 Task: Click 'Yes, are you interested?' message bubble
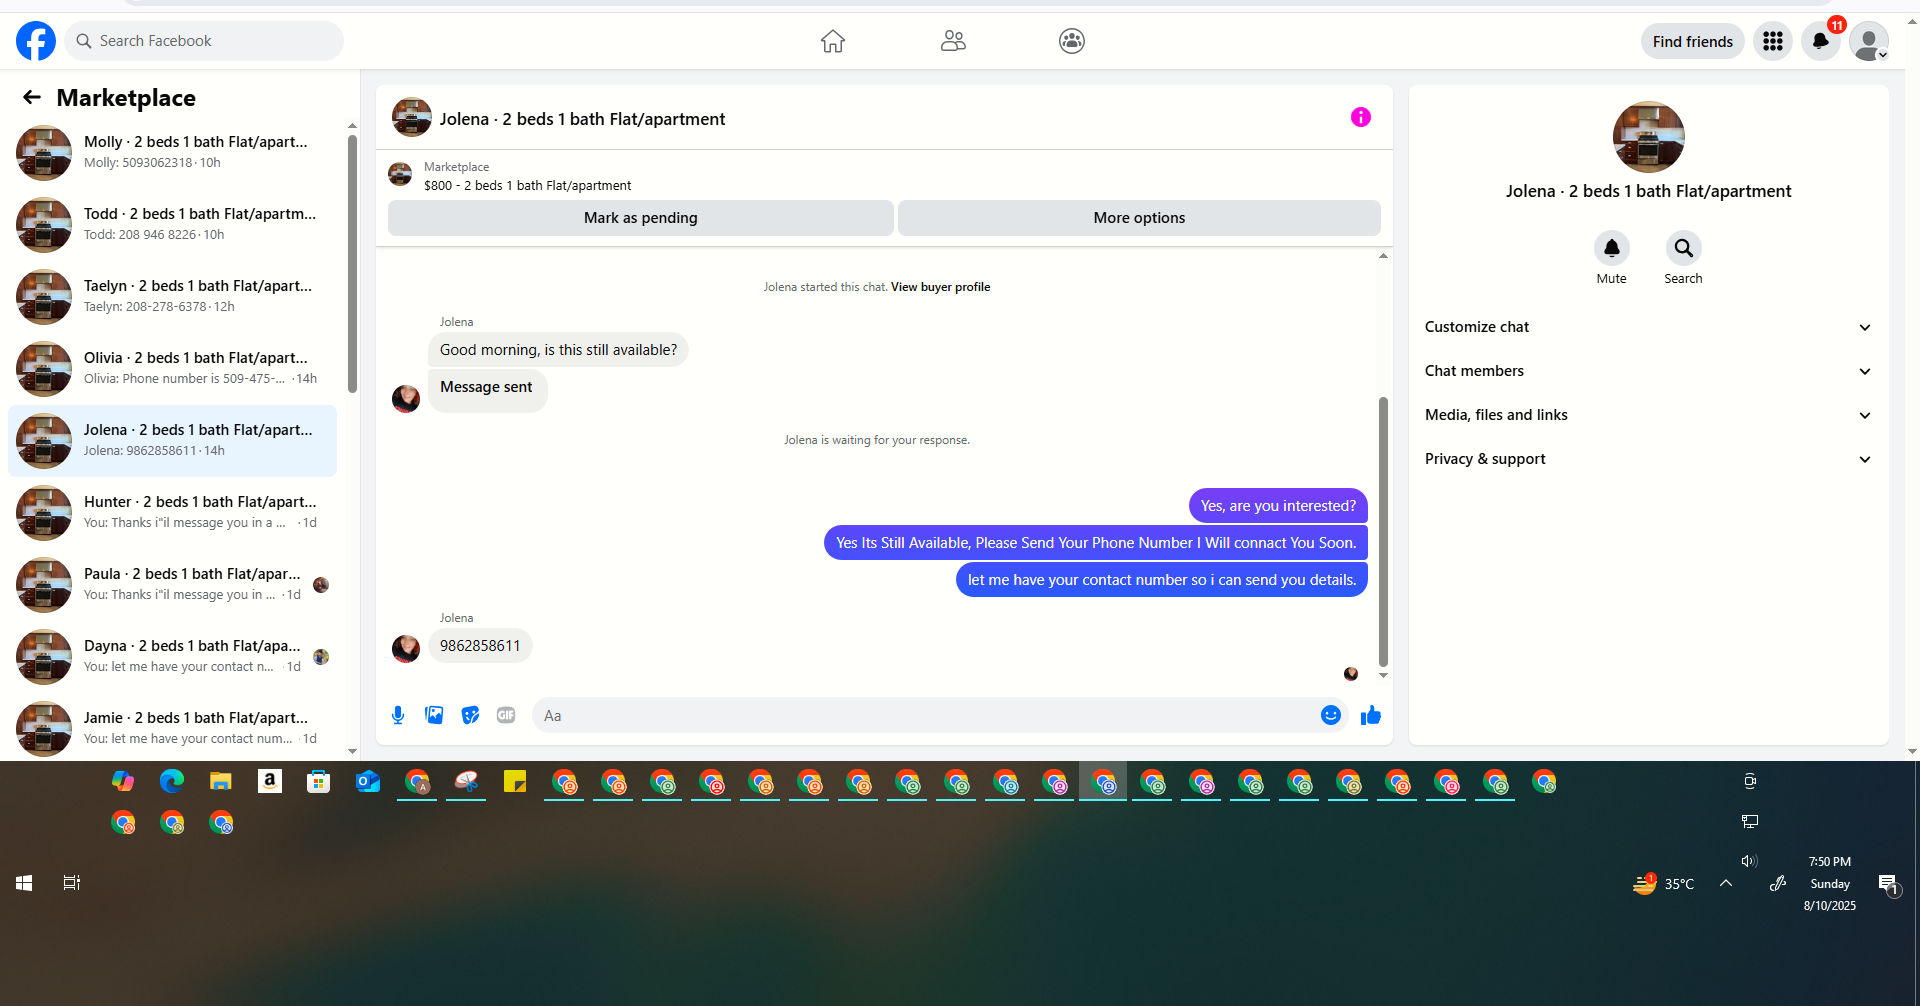(x=1278, y=505)
